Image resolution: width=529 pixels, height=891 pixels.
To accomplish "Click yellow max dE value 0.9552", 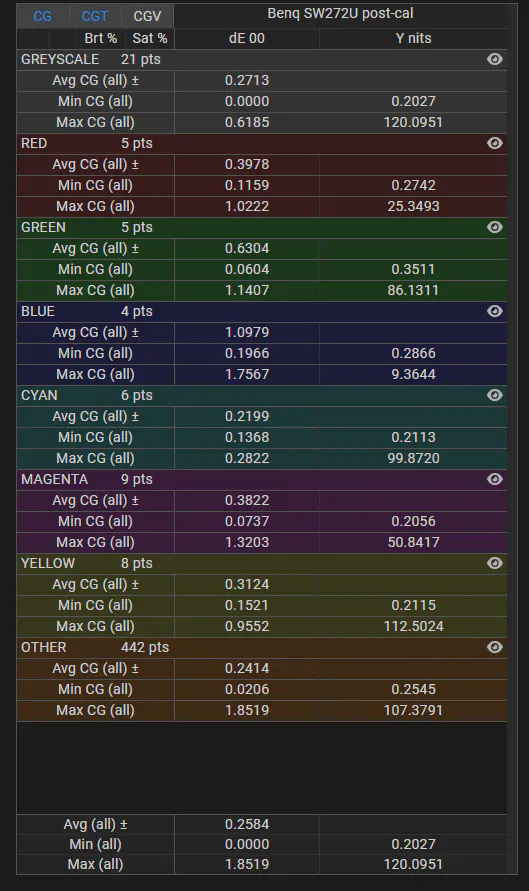I will coord(247,626).
